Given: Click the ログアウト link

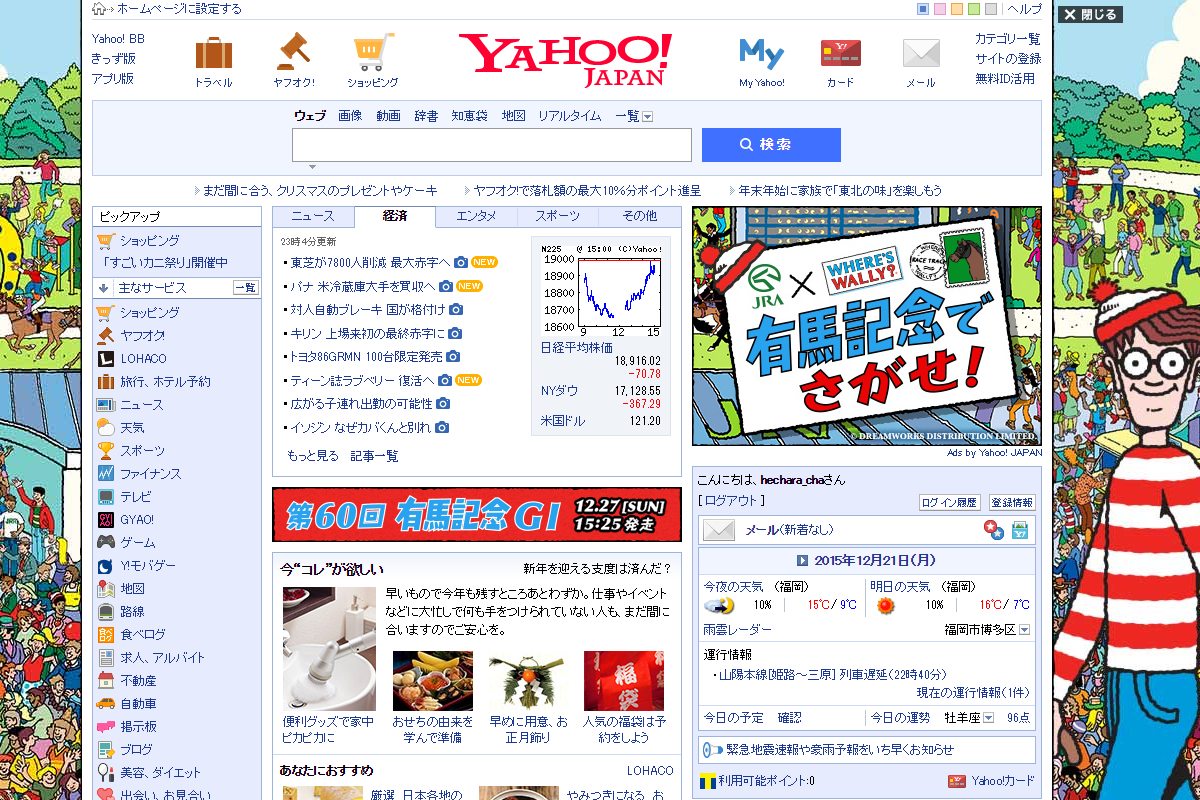Looking at the screenshot, I should pos(731,501).
